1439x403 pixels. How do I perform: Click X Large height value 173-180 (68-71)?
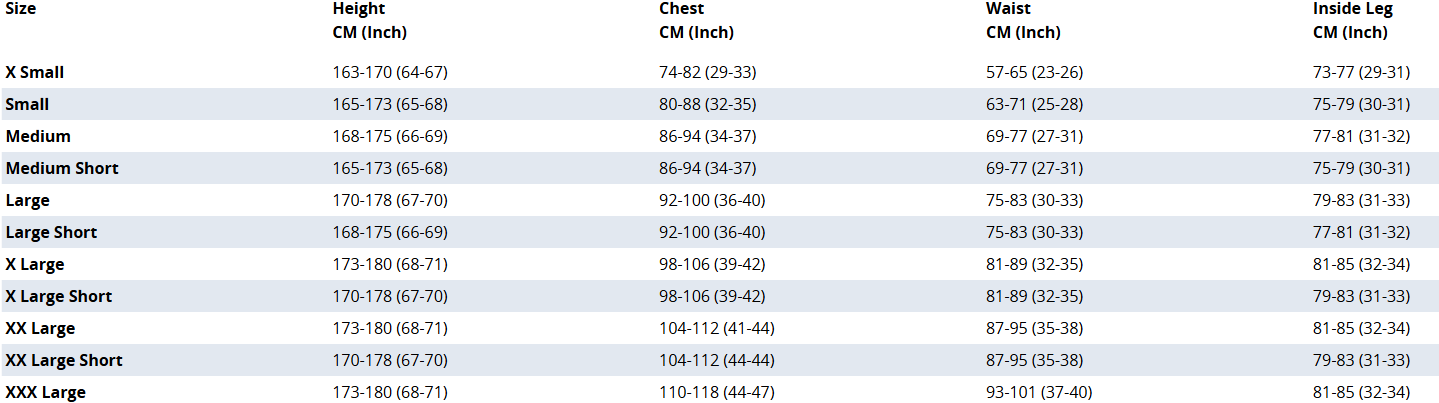390,264
